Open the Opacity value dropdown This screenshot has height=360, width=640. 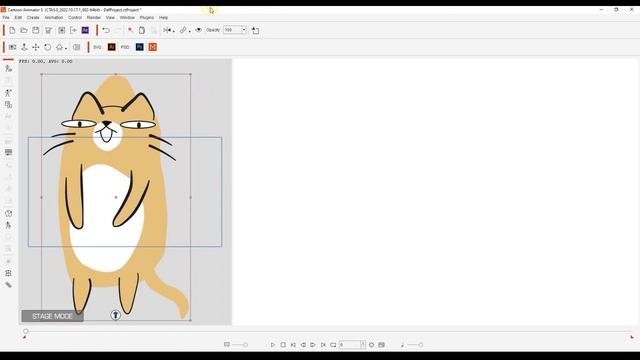[x=244, y=30]
